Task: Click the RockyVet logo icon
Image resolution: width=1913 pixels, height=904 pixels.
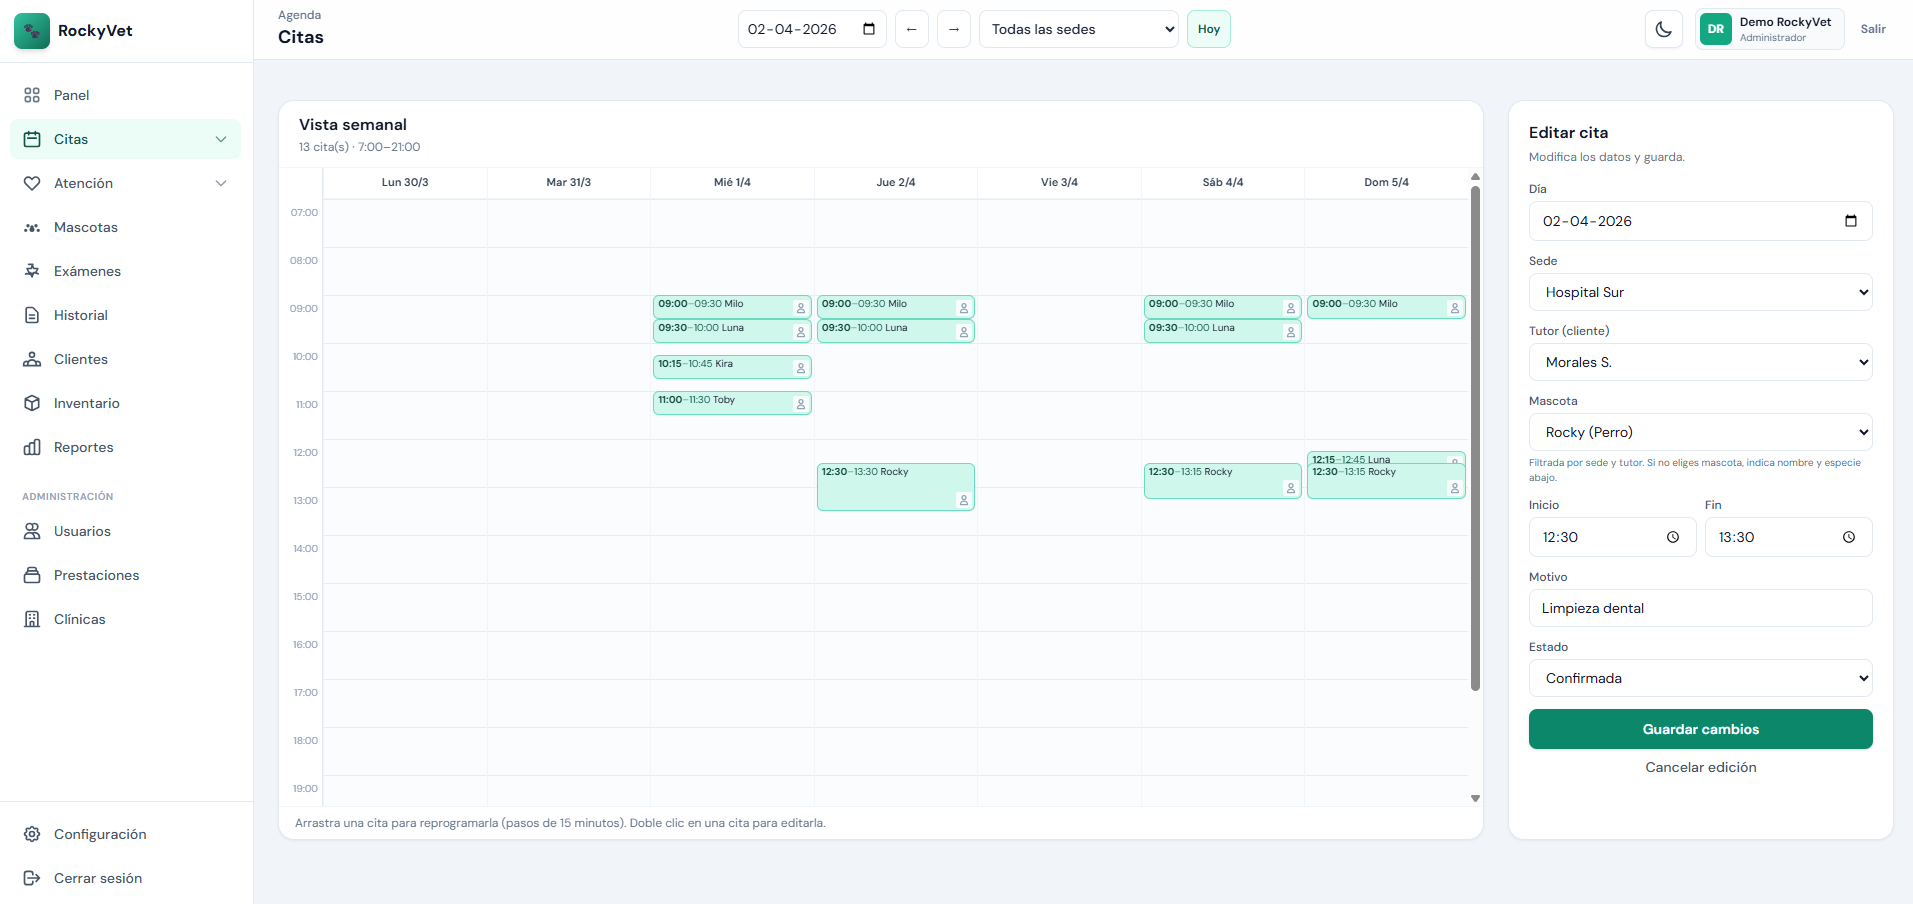Action: pos(32,31)
